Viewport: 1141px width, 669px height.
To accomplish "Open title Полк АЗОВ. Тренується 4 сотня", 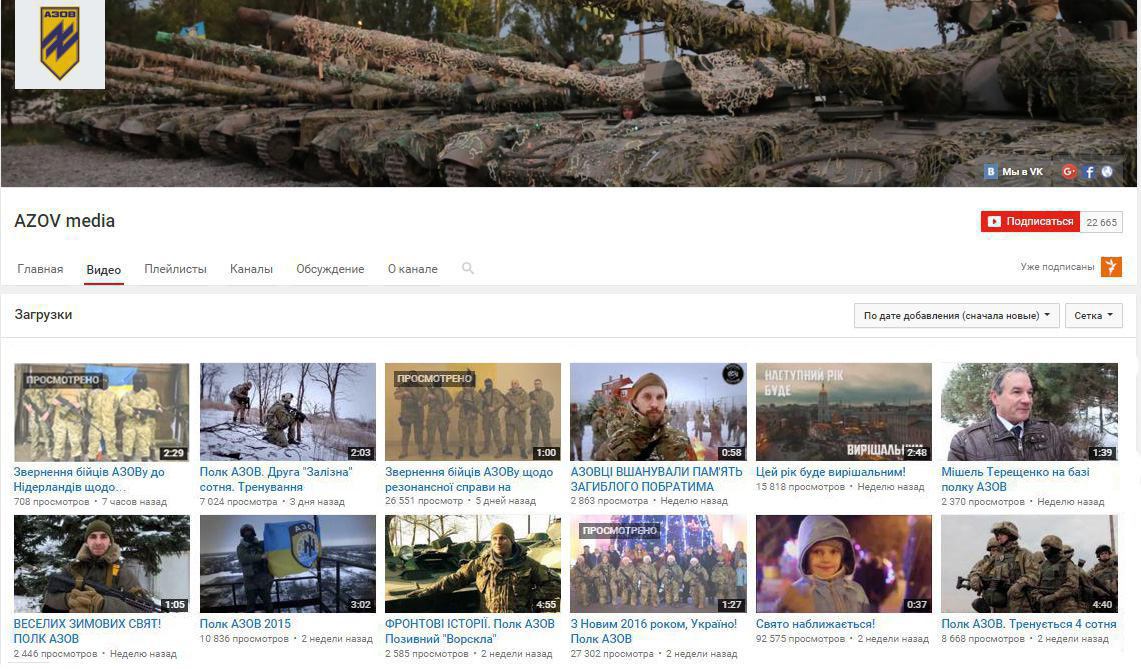I will pyautogui.click(x=1029, y=624).
